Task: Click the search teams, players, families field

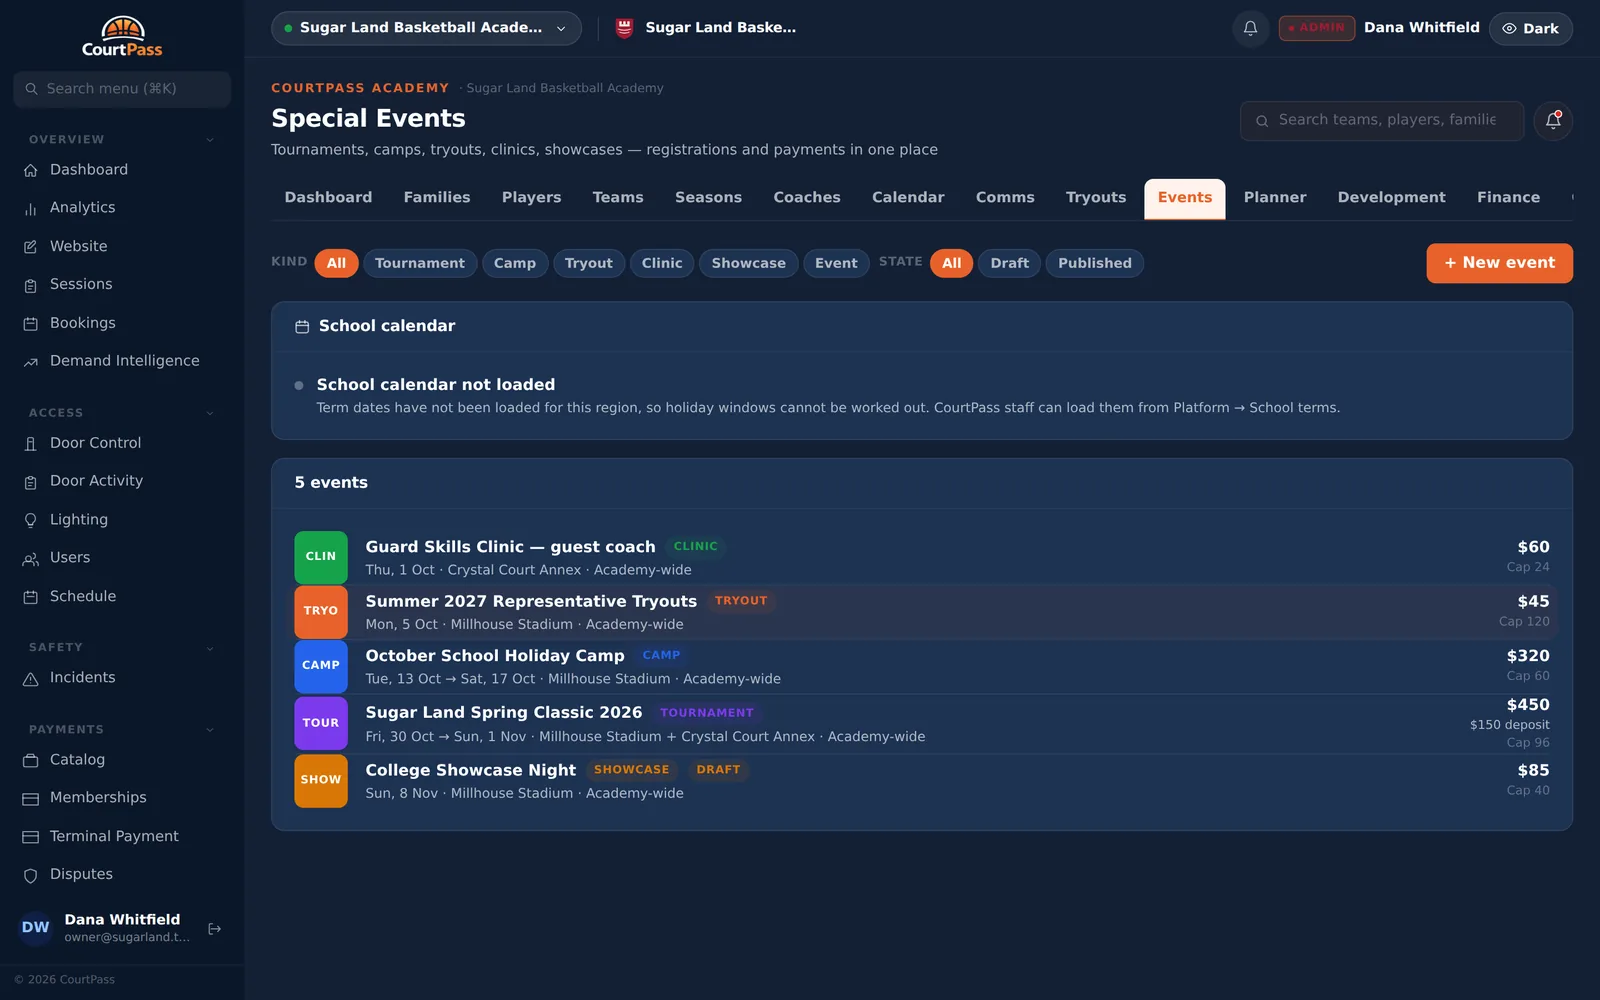Action: [x=1382, y=121]
